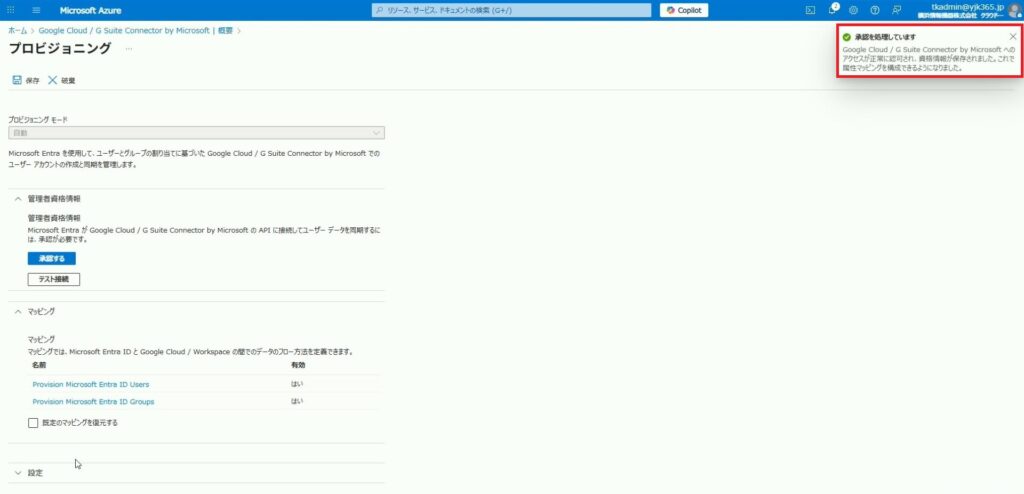Open portal settings gear icon
This screenshot has height=494, width=1024.
[853, 10]
